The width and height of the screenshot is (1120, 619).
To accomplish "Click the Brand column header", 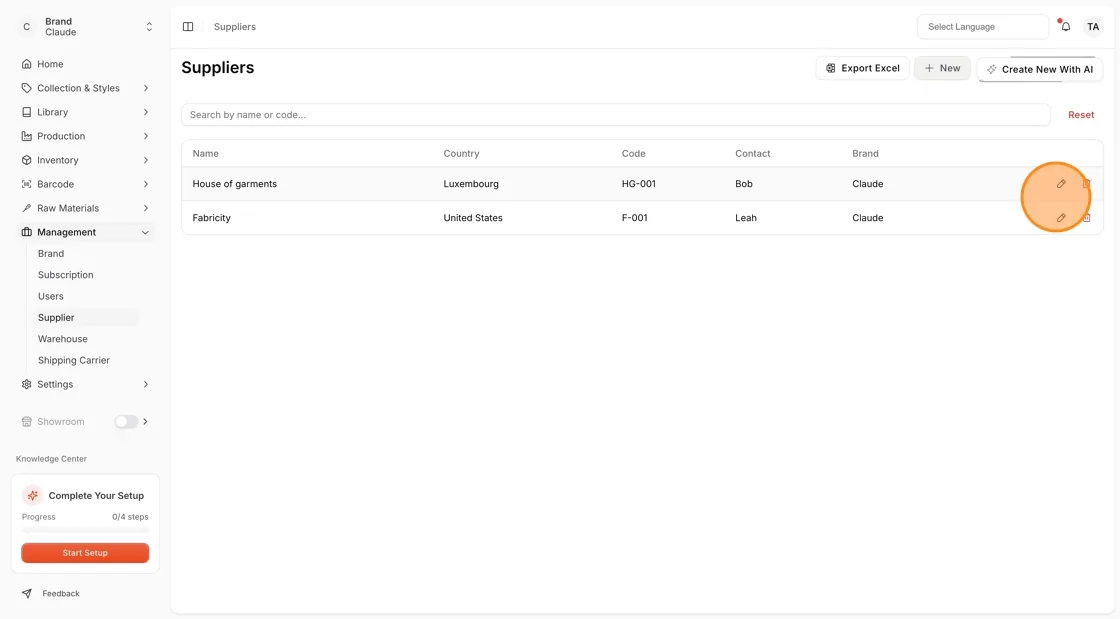I will click(865, 154).
